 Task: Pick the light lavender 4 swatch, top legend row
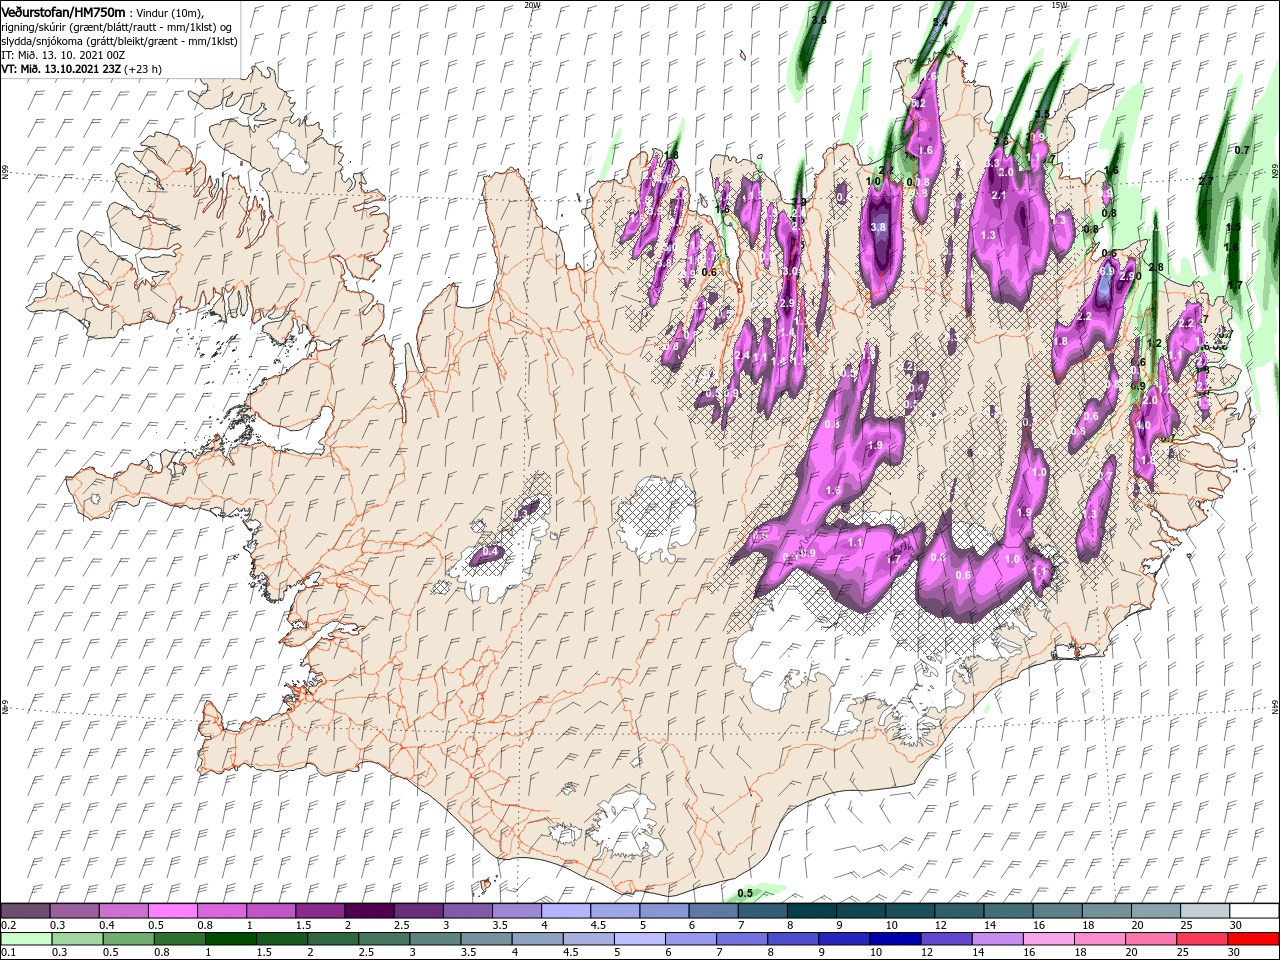tap(566, 911)
